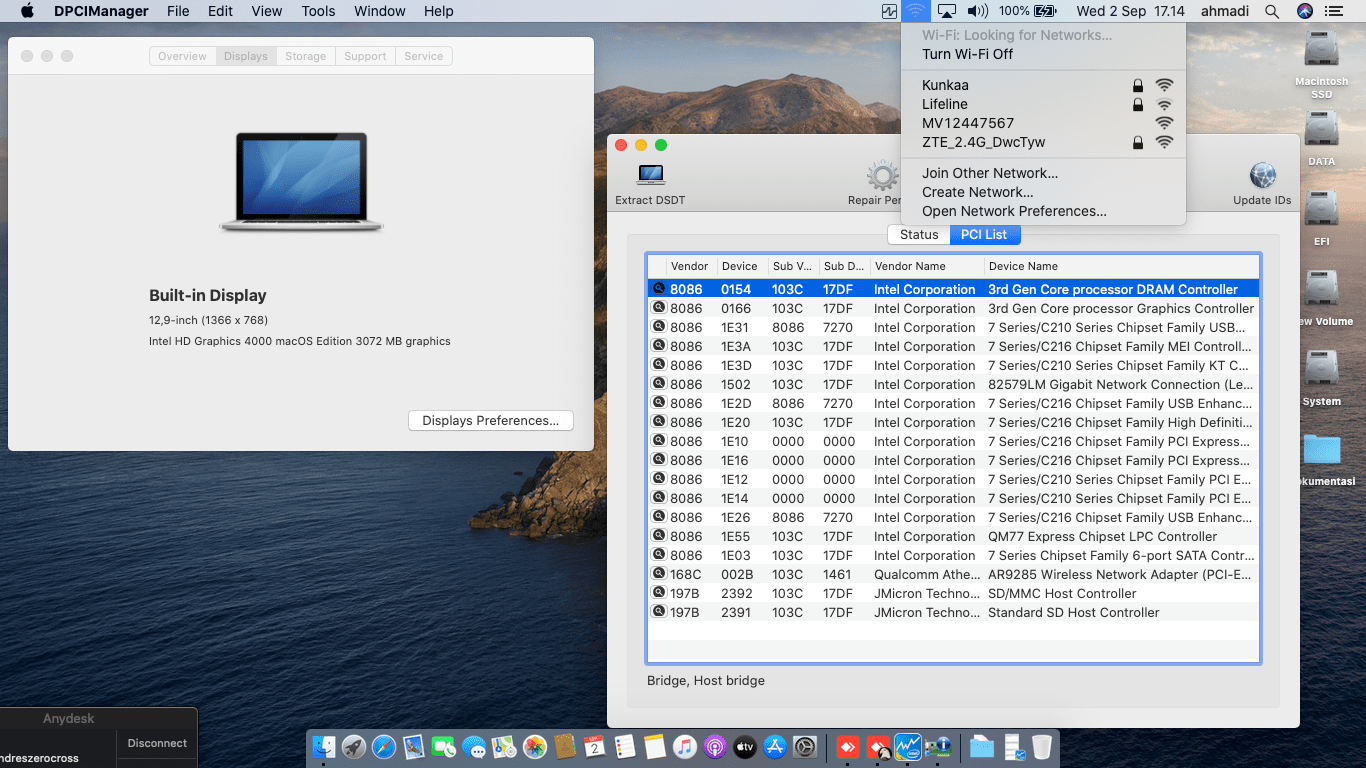Click the Extract DSDT toolbar icon
The width and height of the screenshot is (1366, 768).
(x=651, y=174)
